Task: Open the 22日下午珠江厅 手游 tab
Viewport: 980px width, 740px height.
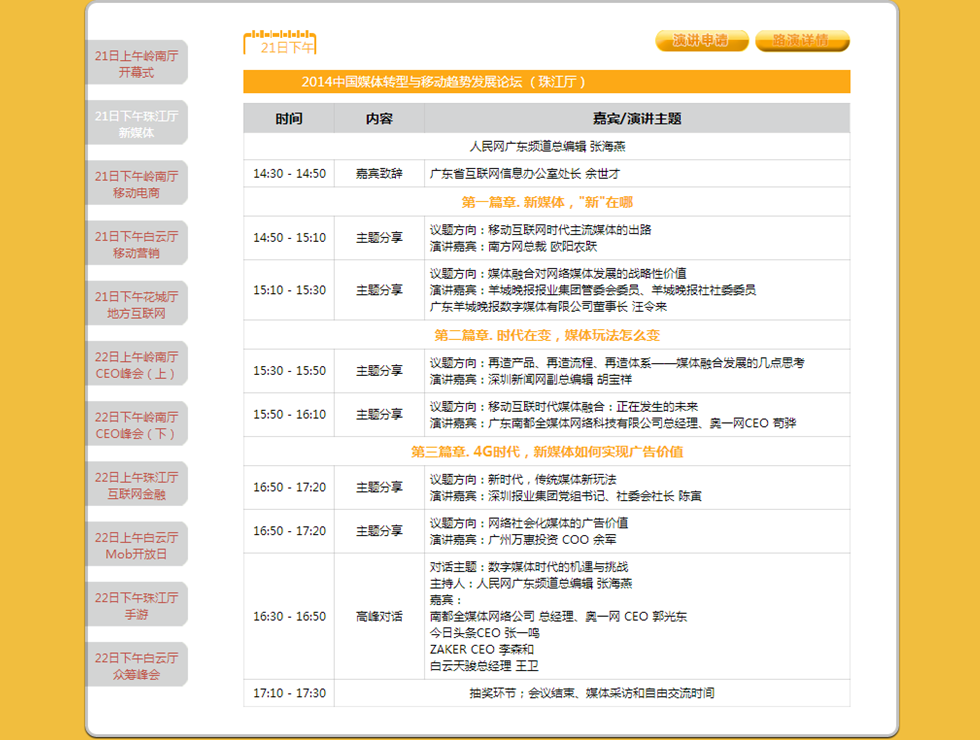Action: tap(136, 606)
